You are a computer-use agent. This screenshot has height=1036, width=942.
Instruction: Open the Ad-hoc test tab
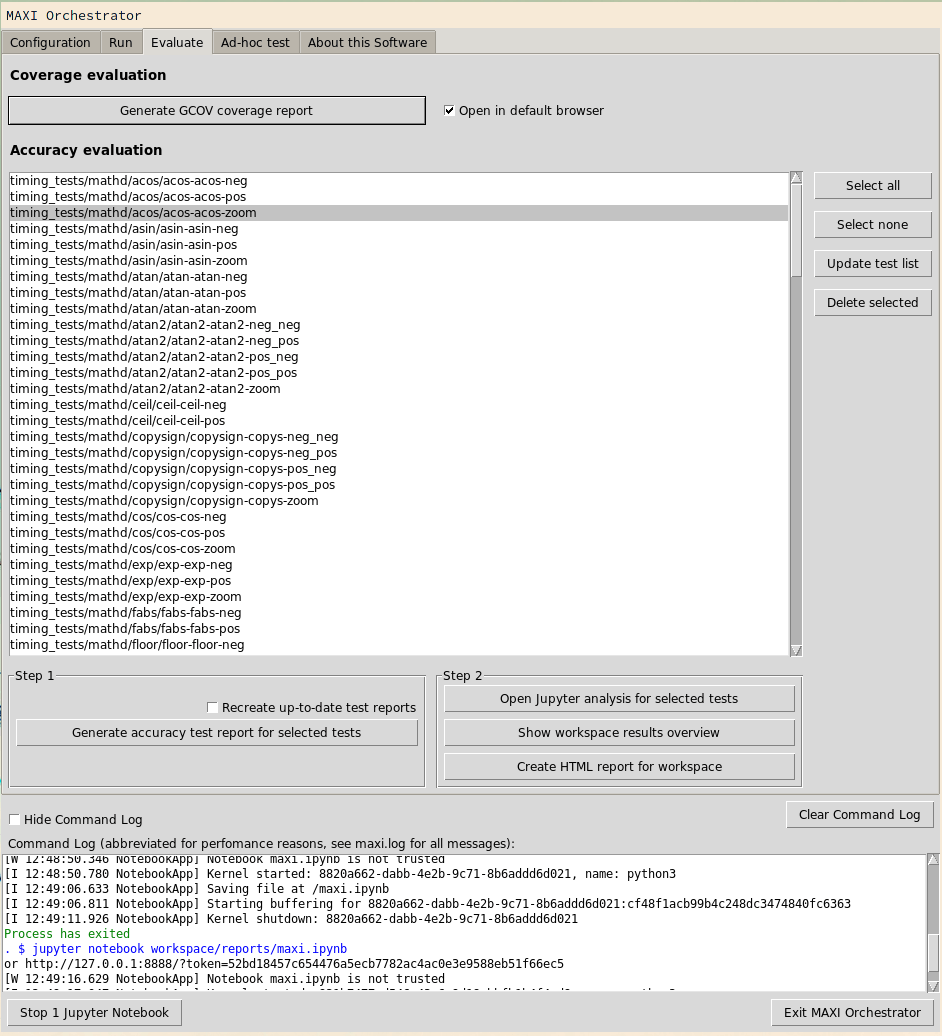[x=256, y=42]
